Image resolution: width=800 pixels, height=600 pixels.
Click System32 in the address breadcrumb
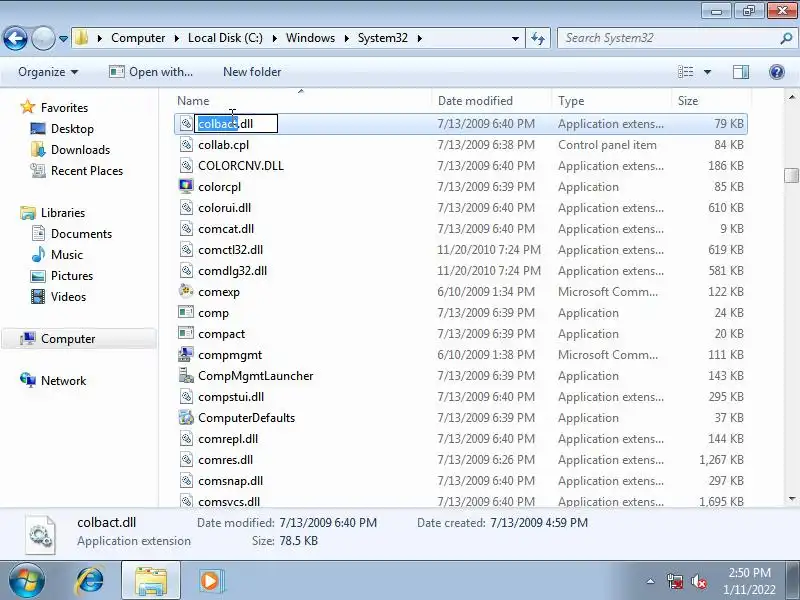[383, 38]
